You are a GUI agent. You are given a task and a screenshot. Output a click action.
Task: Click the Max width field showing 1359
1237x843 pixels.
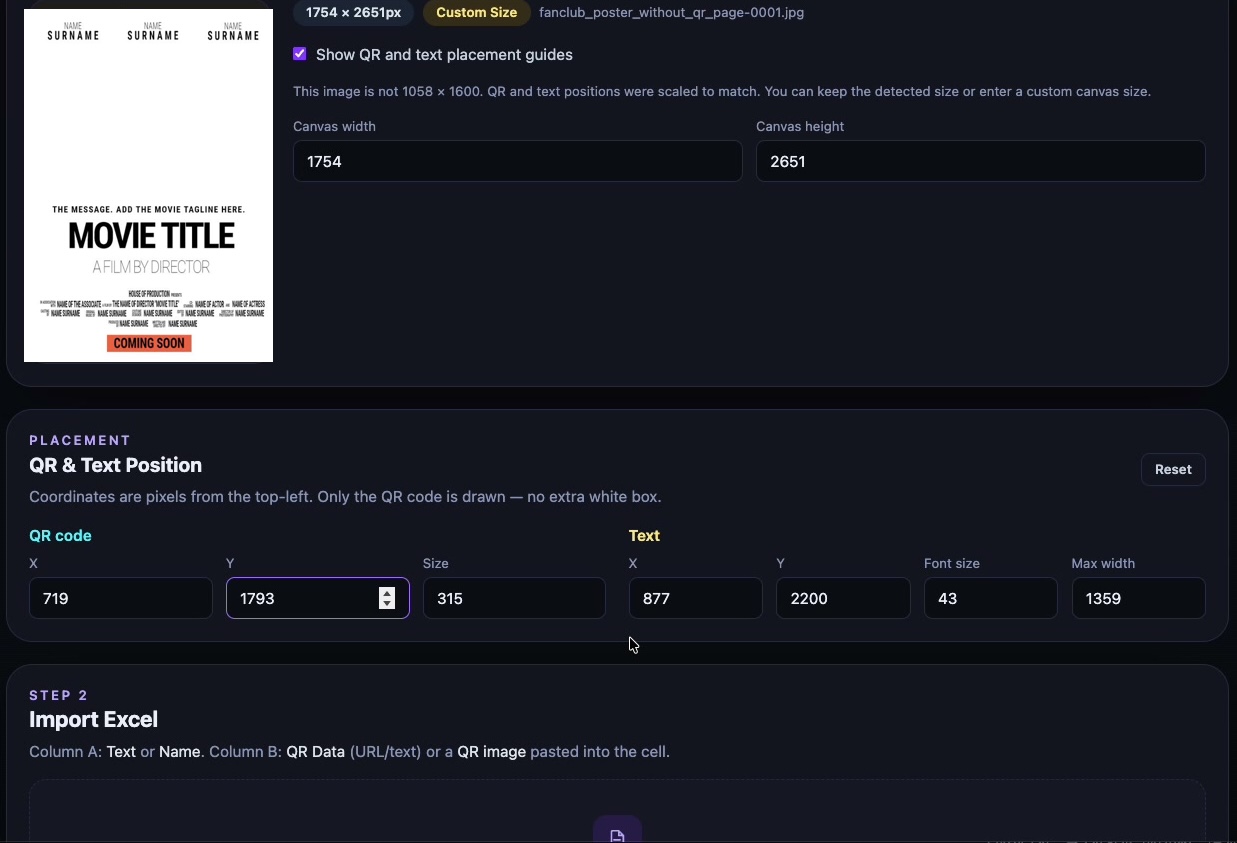[x=1138, y=598]
